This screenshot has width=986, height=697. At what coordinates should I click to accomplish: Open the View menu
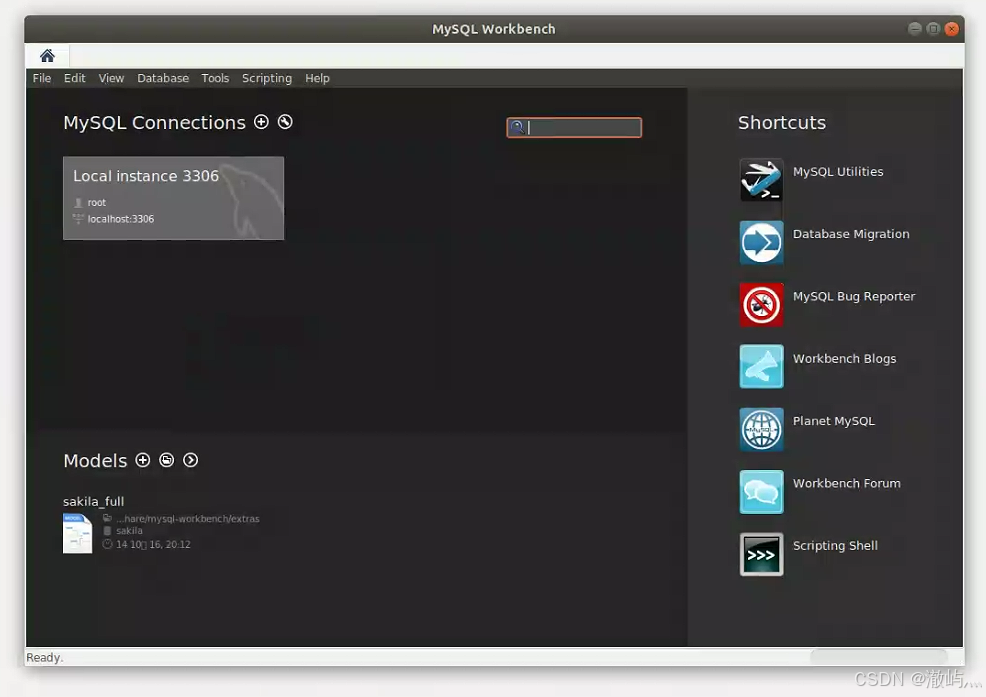111,78
